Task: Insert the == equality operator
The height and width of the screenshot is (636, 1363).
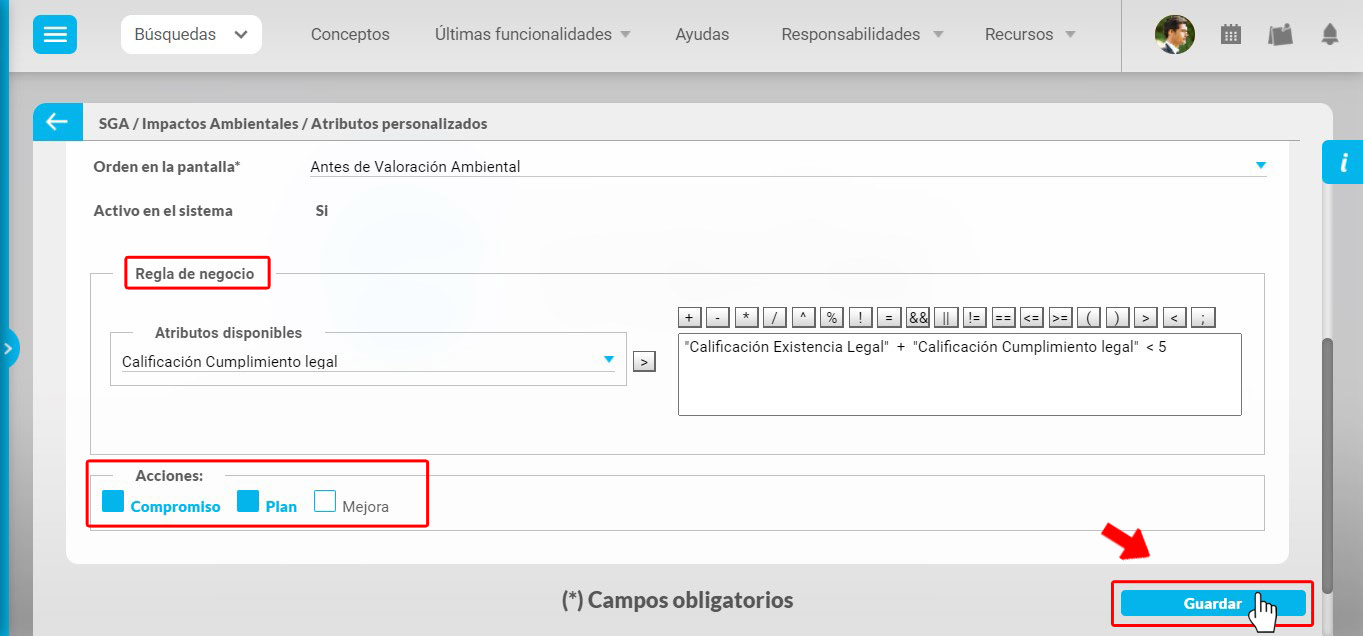Action: [1003, 317]
